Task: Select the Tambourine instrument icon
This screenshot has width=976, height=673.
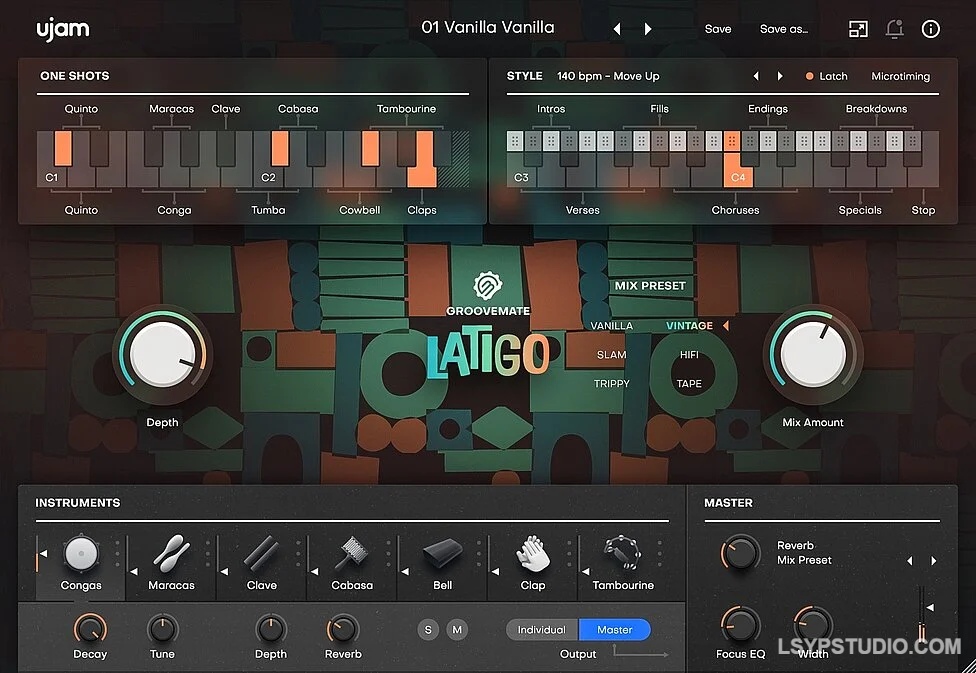Action: point(622,554)
